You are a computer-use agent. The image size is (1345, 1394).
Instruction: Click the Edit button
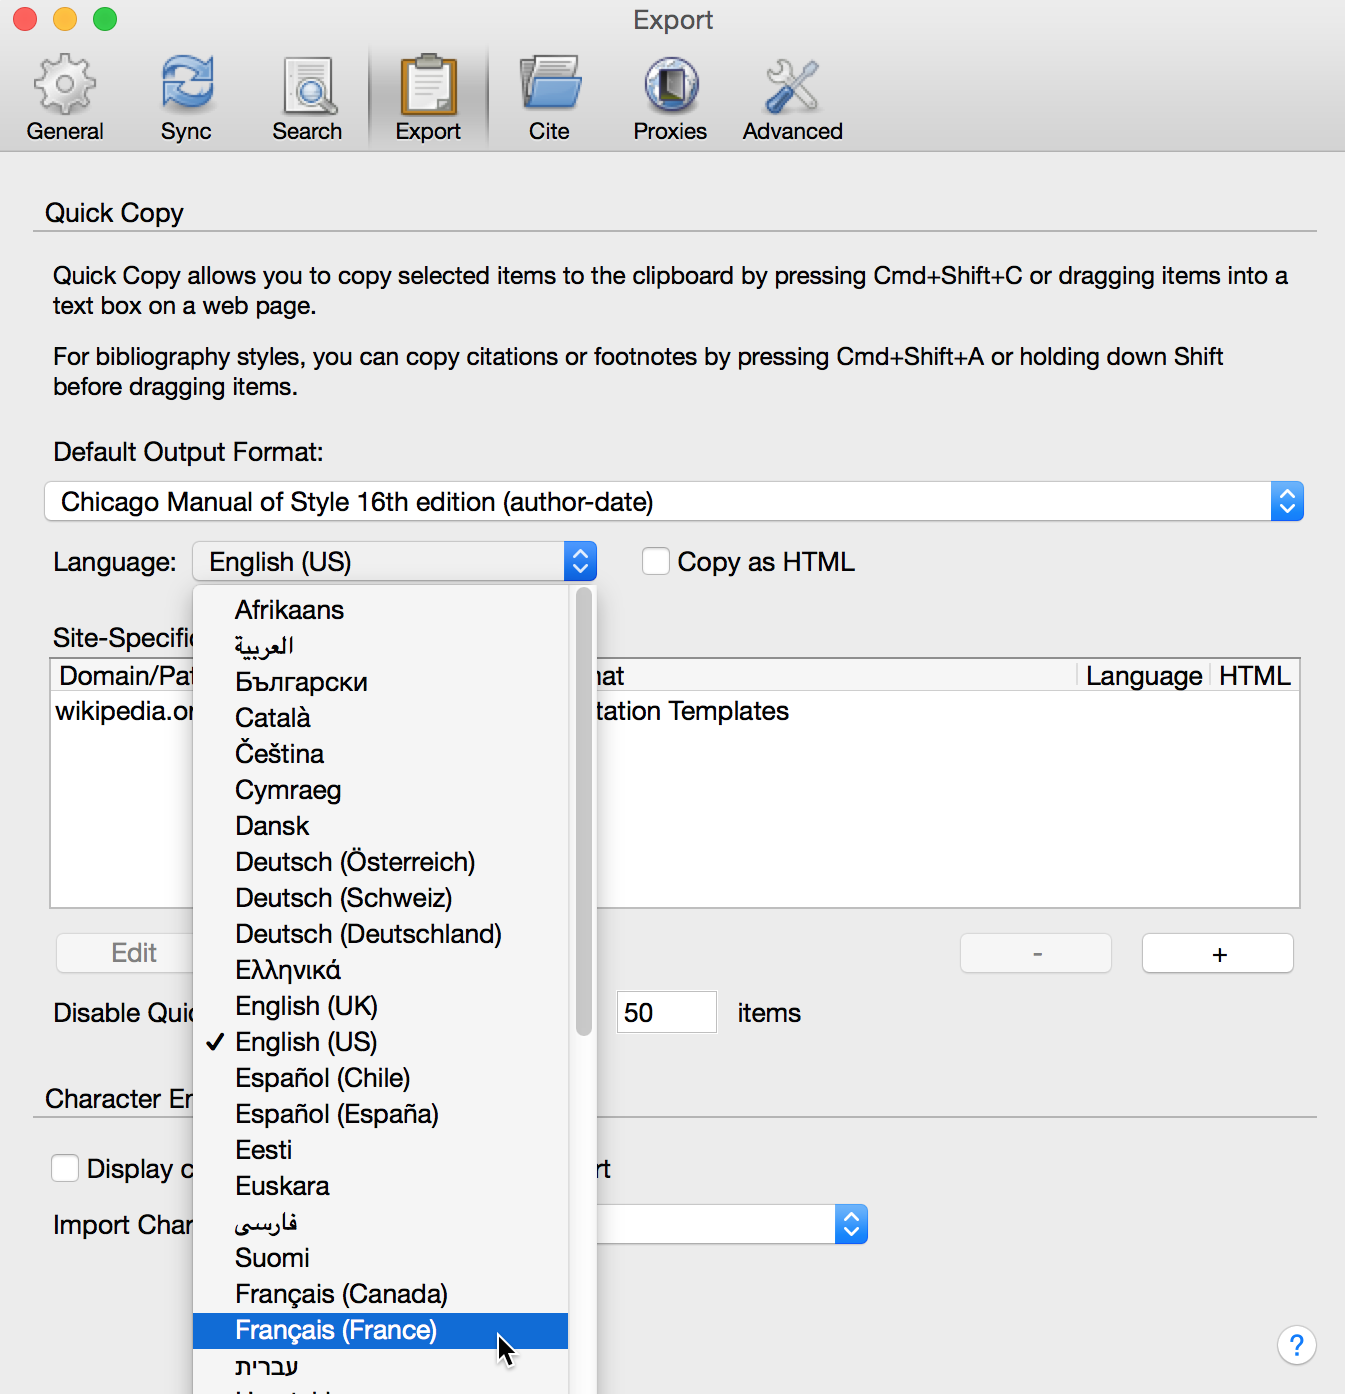point(133,953)
